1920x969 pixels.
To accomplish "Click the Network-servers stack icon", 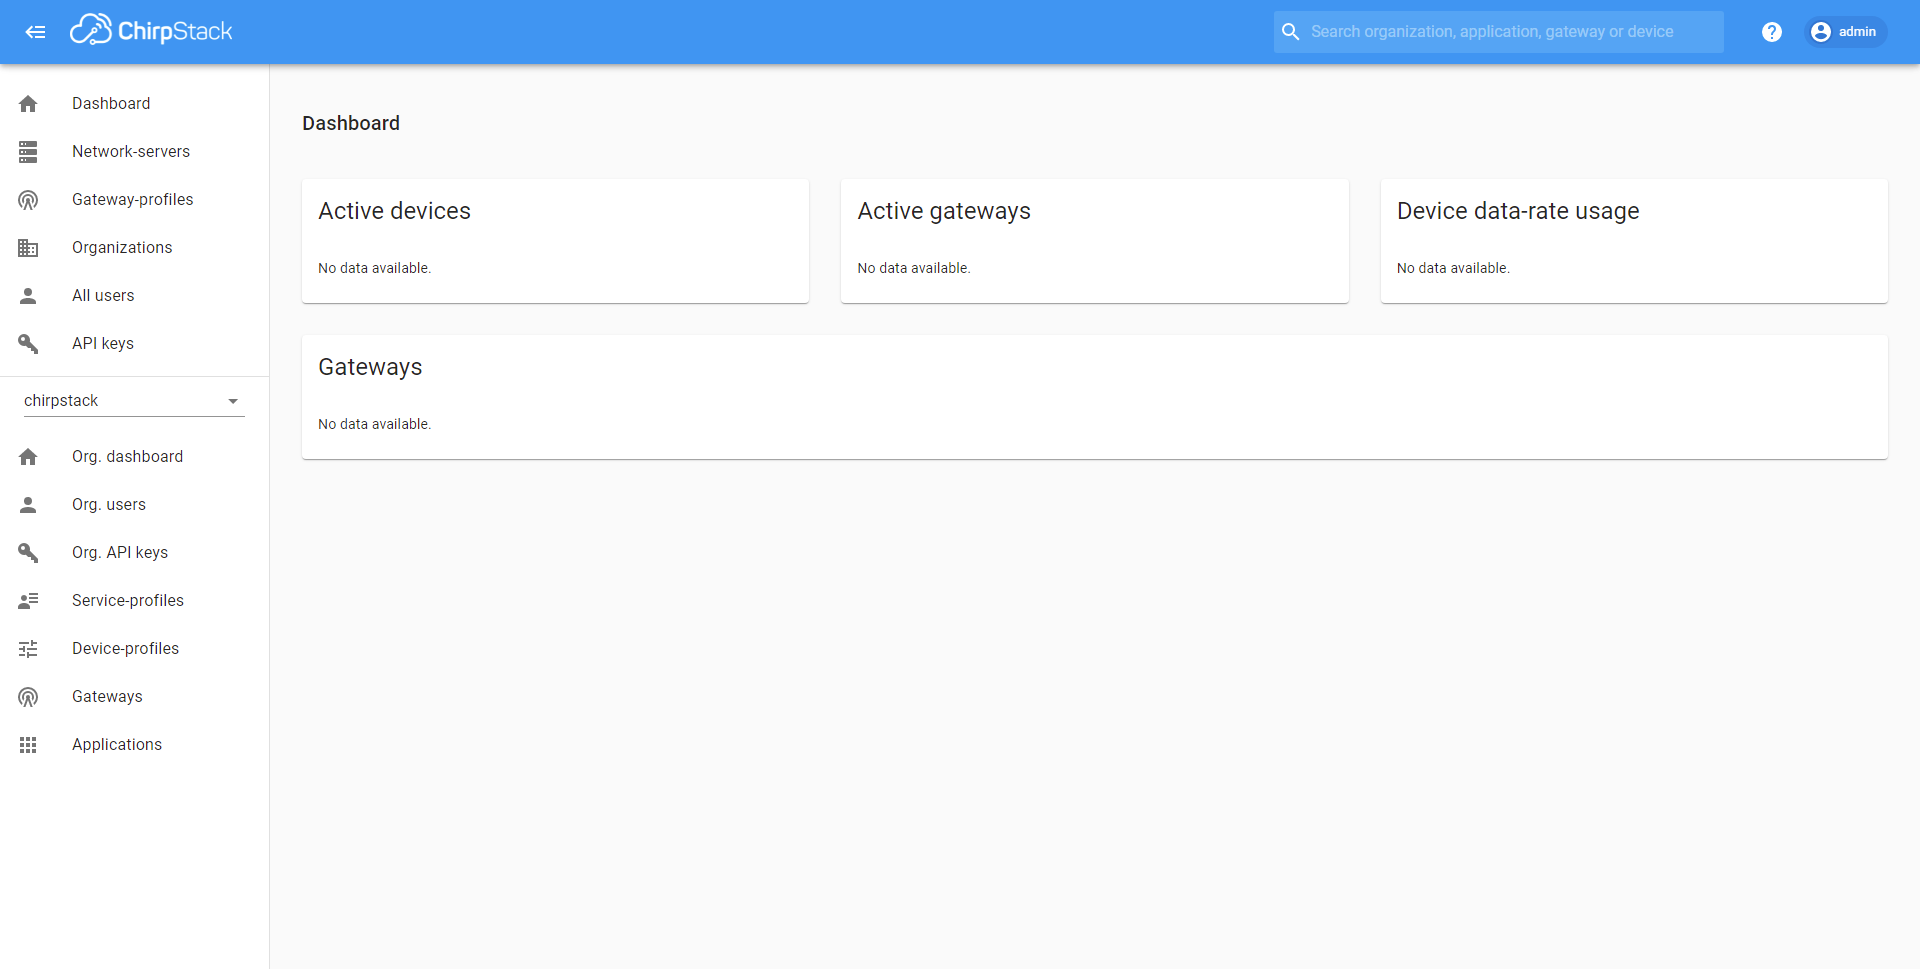I will click(28, 151).
